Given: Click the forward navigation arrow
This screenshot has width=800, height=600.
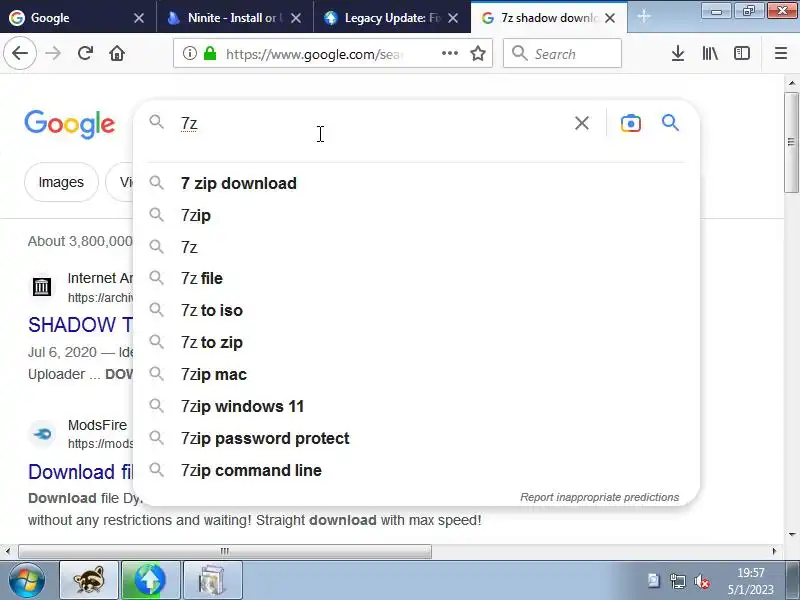Looking at the screenshot, I should (x=53, y=53).
